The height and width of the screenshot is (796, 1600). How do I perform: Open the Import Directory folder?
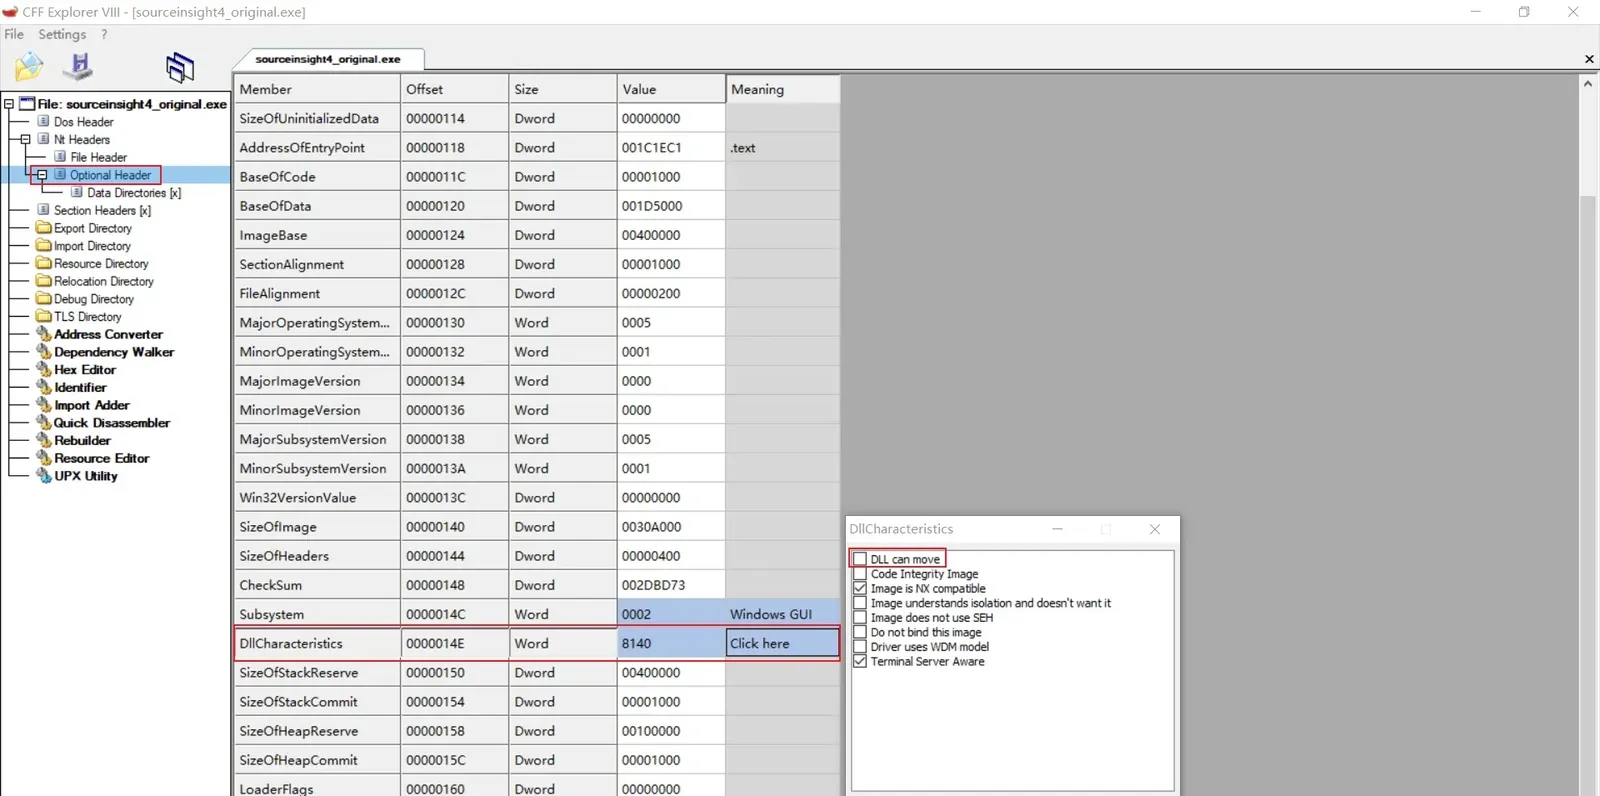tap(92, 246)
